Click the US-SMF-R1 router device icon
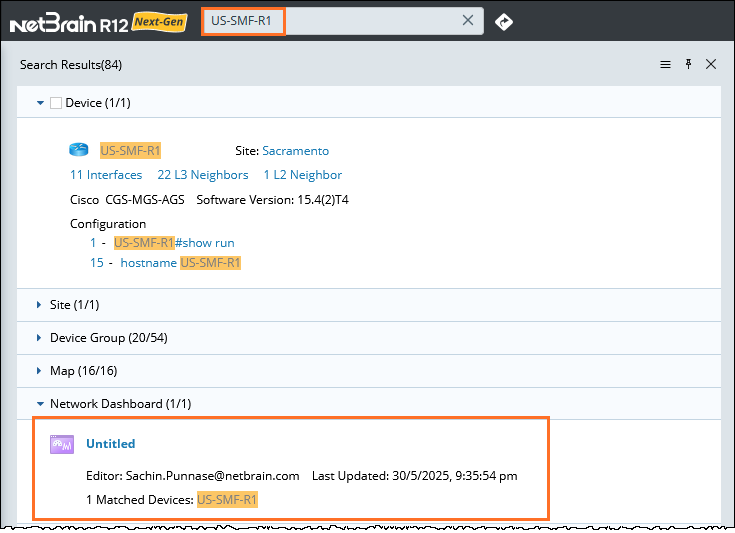Viewport: 735px width, 533px height. (79, 151)
